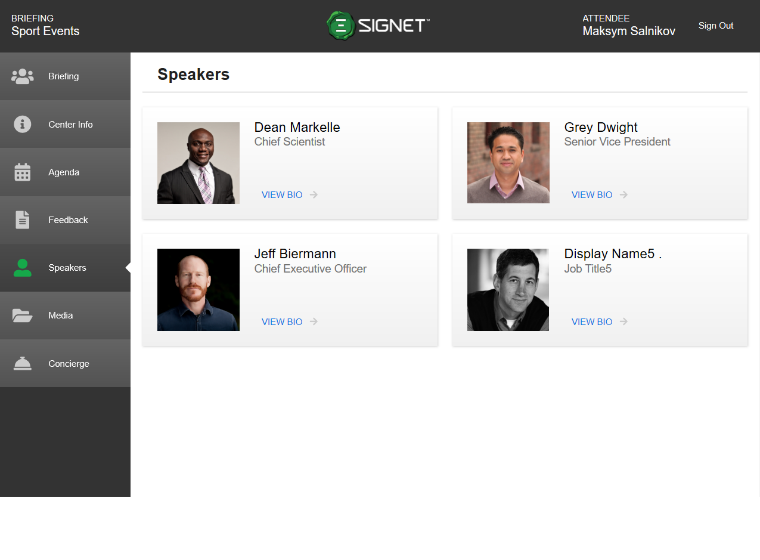Click the Feedback document icon
Image resolution: width=760 pixels, height=560 pixels.
tap(22, 220)
